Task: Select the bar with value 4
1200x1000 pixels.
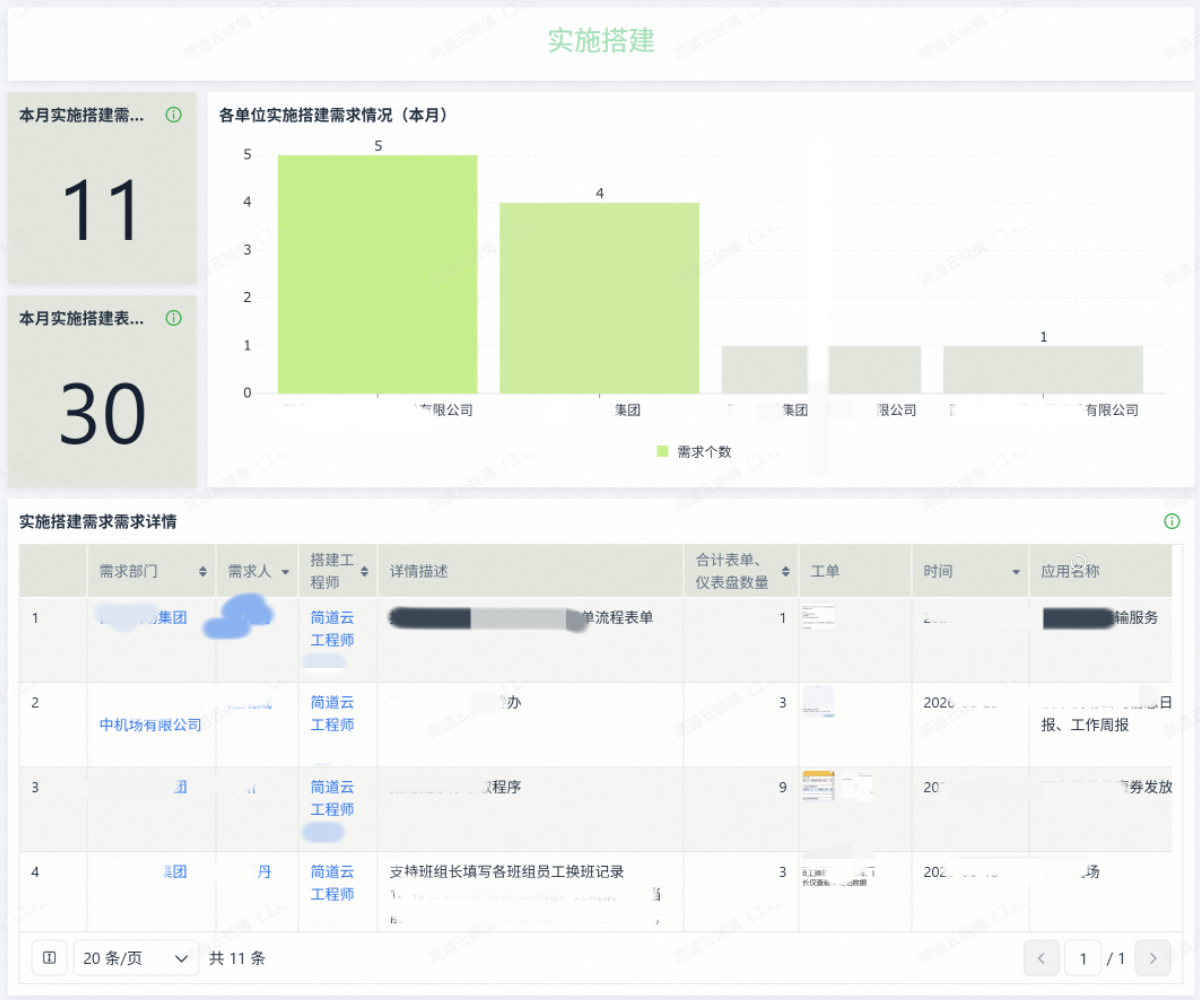Action: (x=599, y=298)
